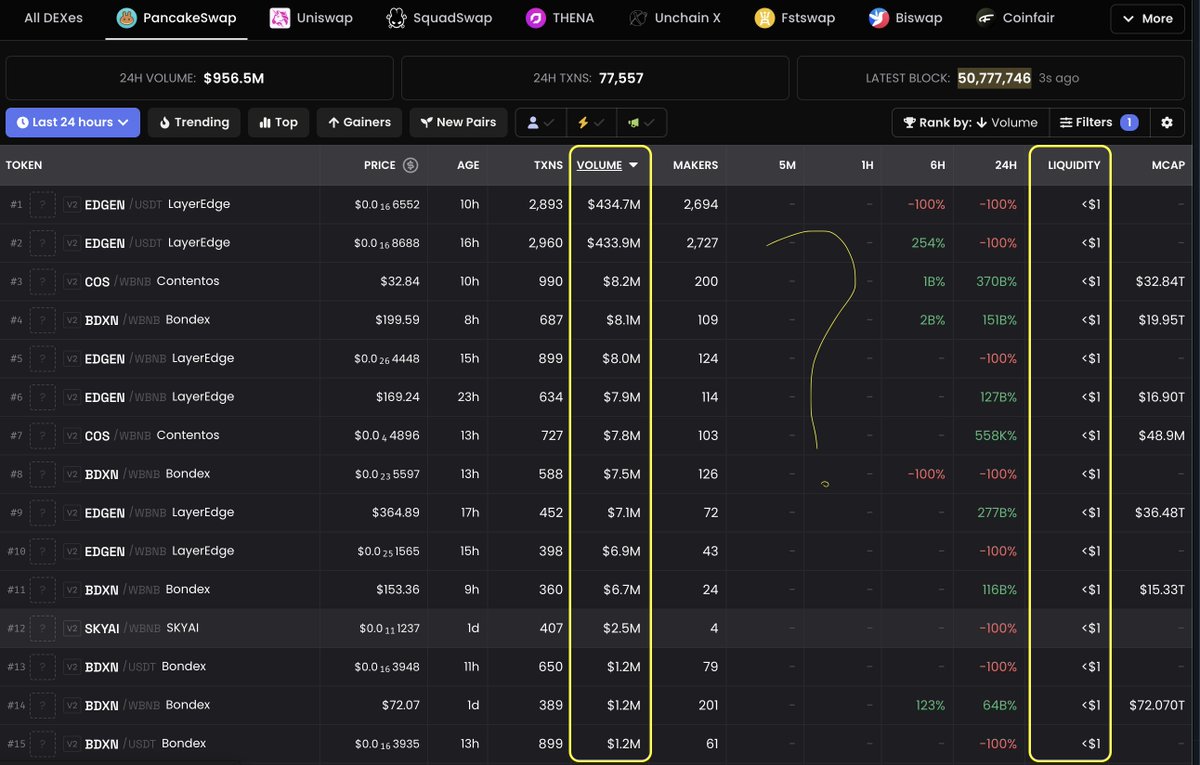Click the Unchain X logo icon
Viewport: 1200px width, 765px height.
pos(637,18)
